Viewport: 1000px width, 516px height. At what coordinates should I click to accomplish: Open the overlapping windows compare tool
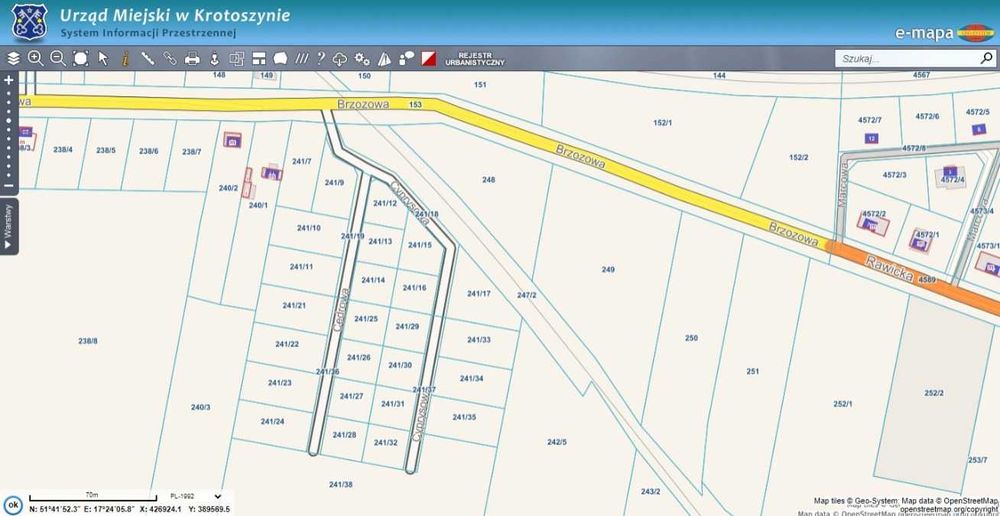click(x=237, y=59)
